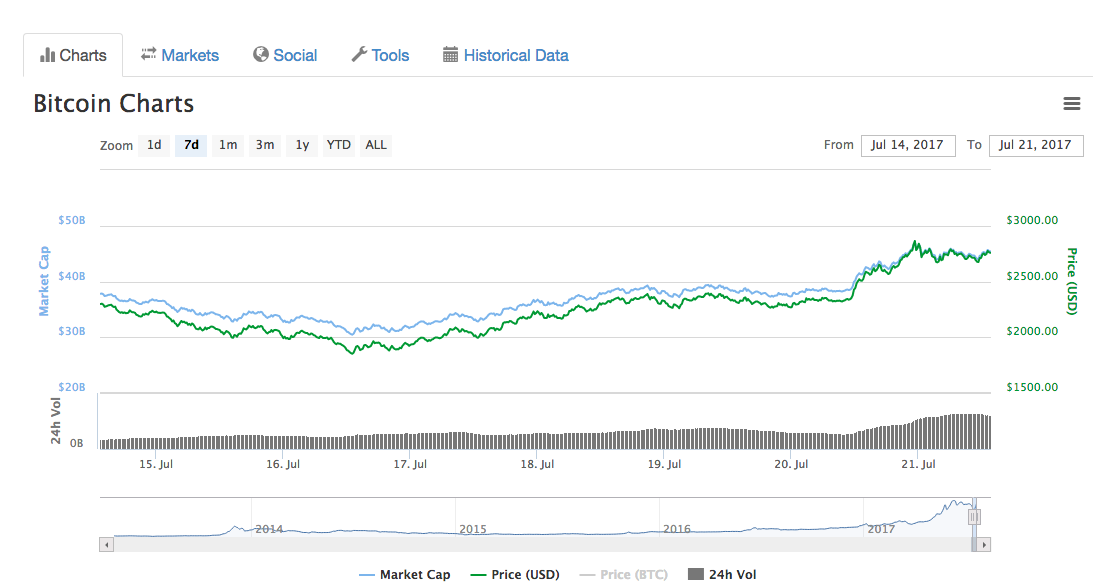Click 2014 in the navigator timeline
The height and width of the screenshot is (582, 1114).
pos(269,529)
